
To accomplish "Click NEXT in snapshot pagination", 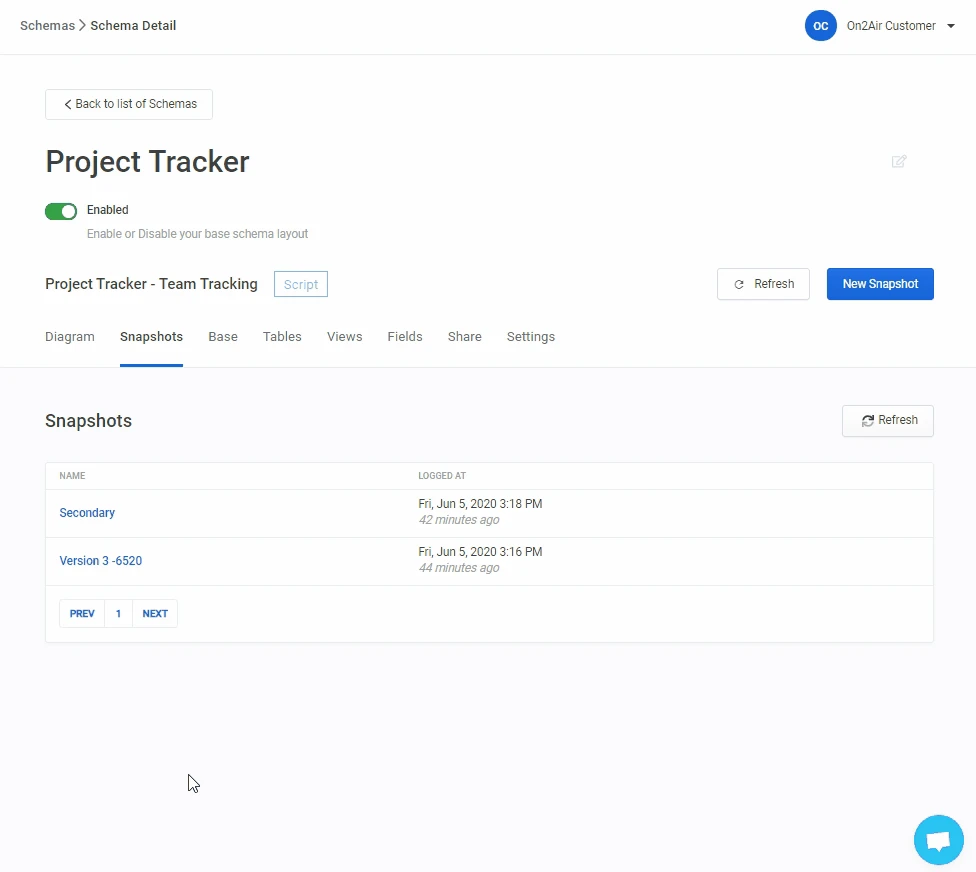I will [x=155, y=614].
